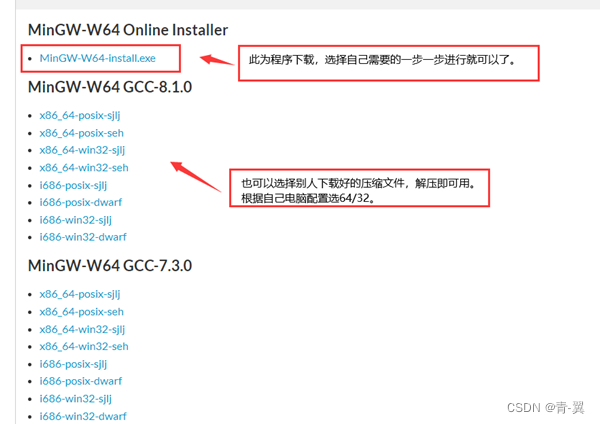The image size is (600, 424).
Task: Click x86_64-posix-sjlj under GCC-8.1.0
Action: (x=80, y=115)
